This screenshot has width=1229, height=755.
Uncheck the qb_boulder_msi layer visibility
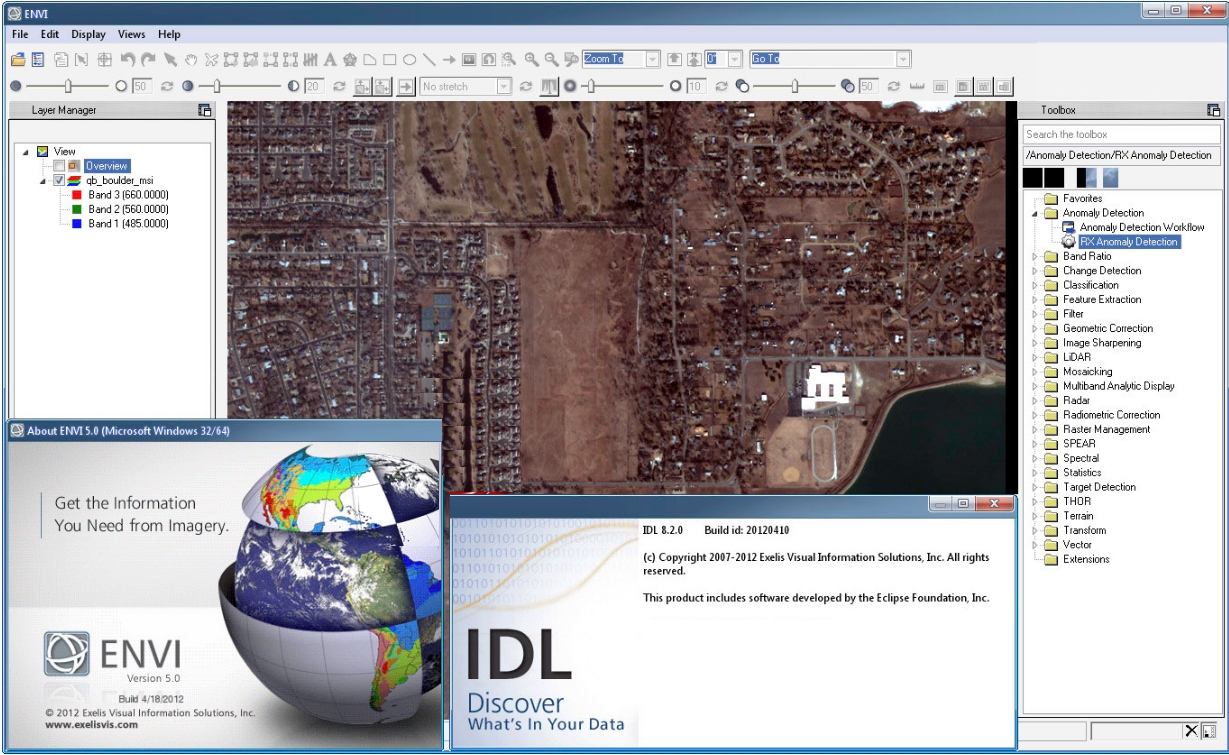point(59,181)
